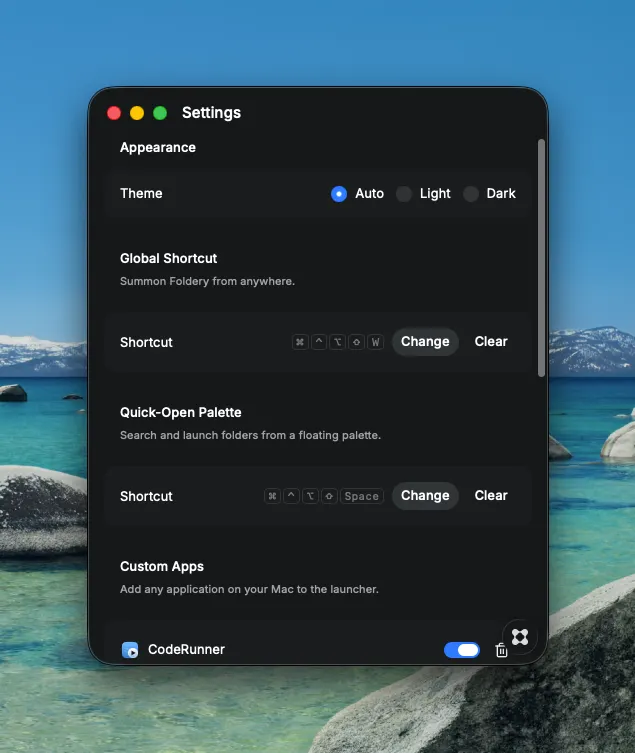Image resolution: width=635 pixels, height=753 pixels.
Task: Change the Quick-Open Palette shortcut
Action: tap(425, 496)
